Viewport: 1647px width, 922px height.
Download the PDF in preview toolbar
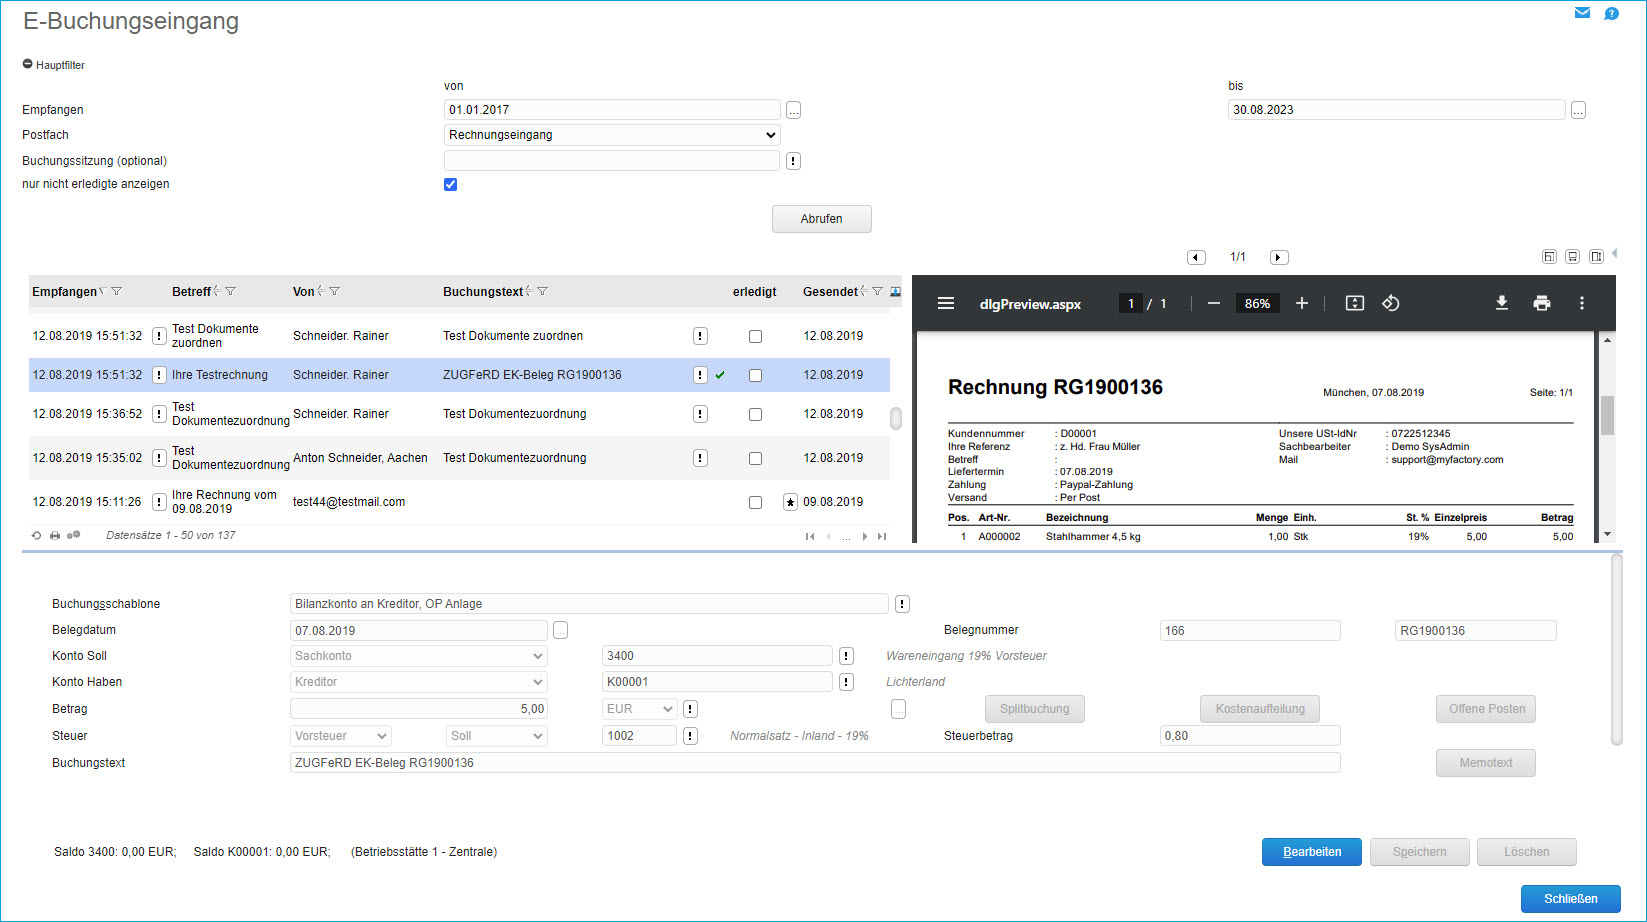coord(1501,303)
